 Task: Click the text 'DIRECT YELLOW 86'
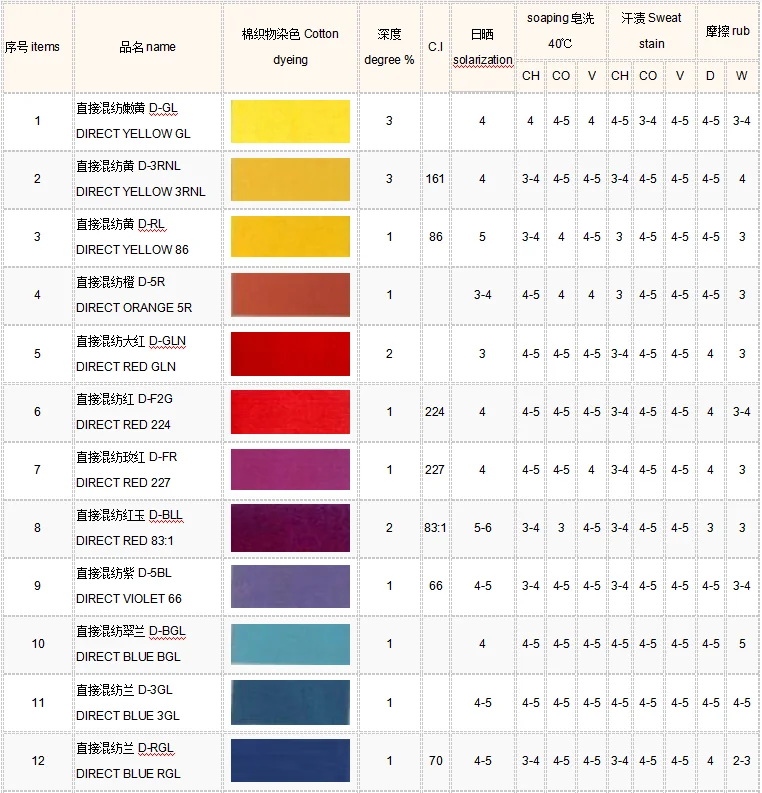[x=132, y=250]
